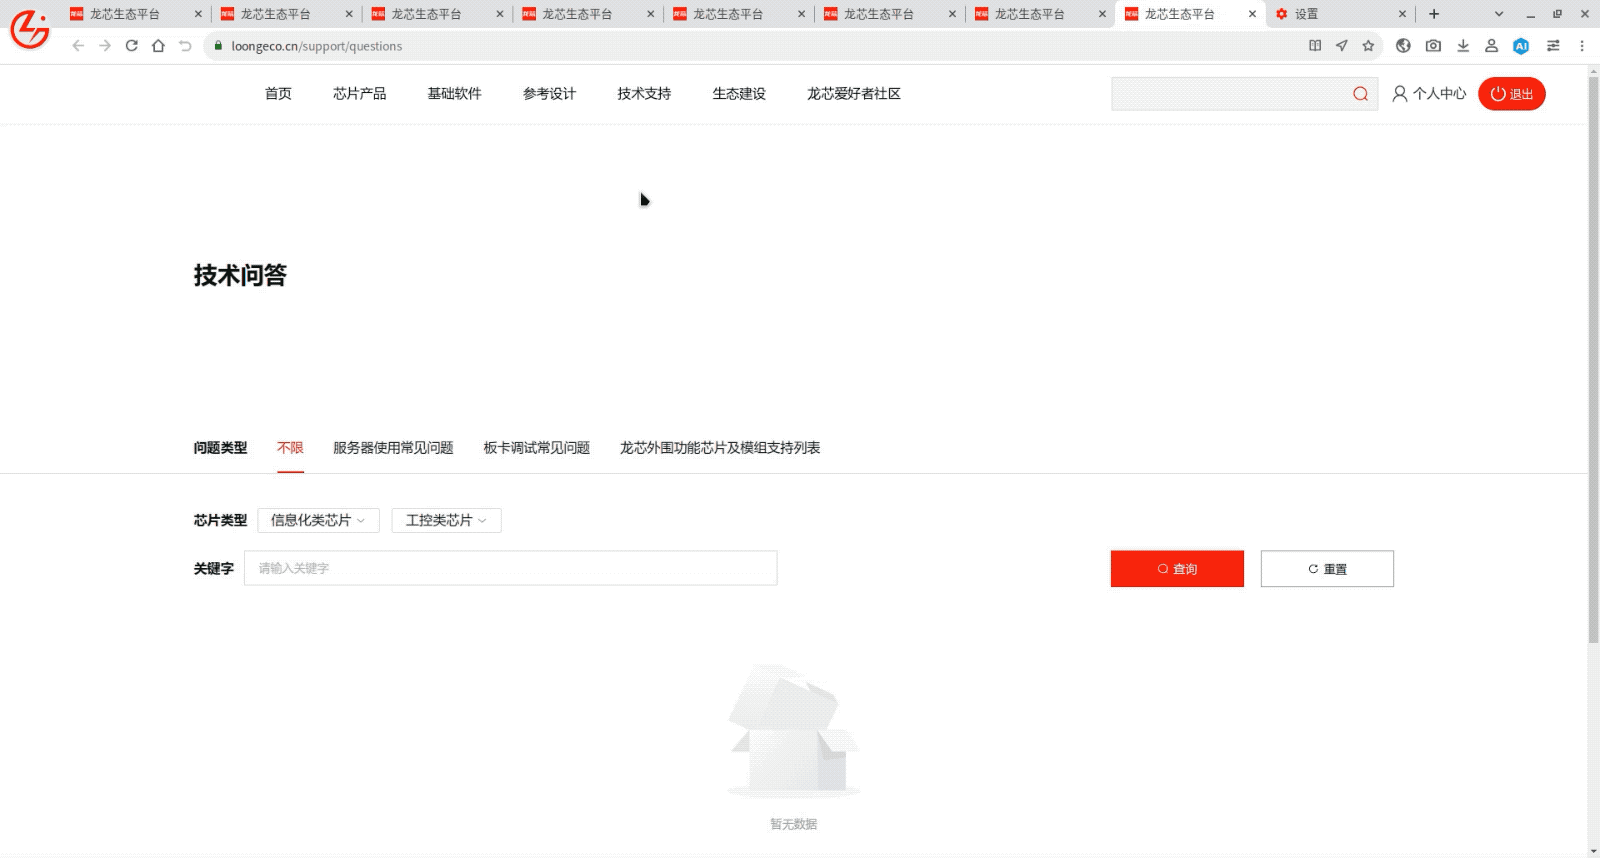Image resolution: width=1600 pixels, height=858 pixels.
Task: Go to browser home page
Action: tap(158, 46)
